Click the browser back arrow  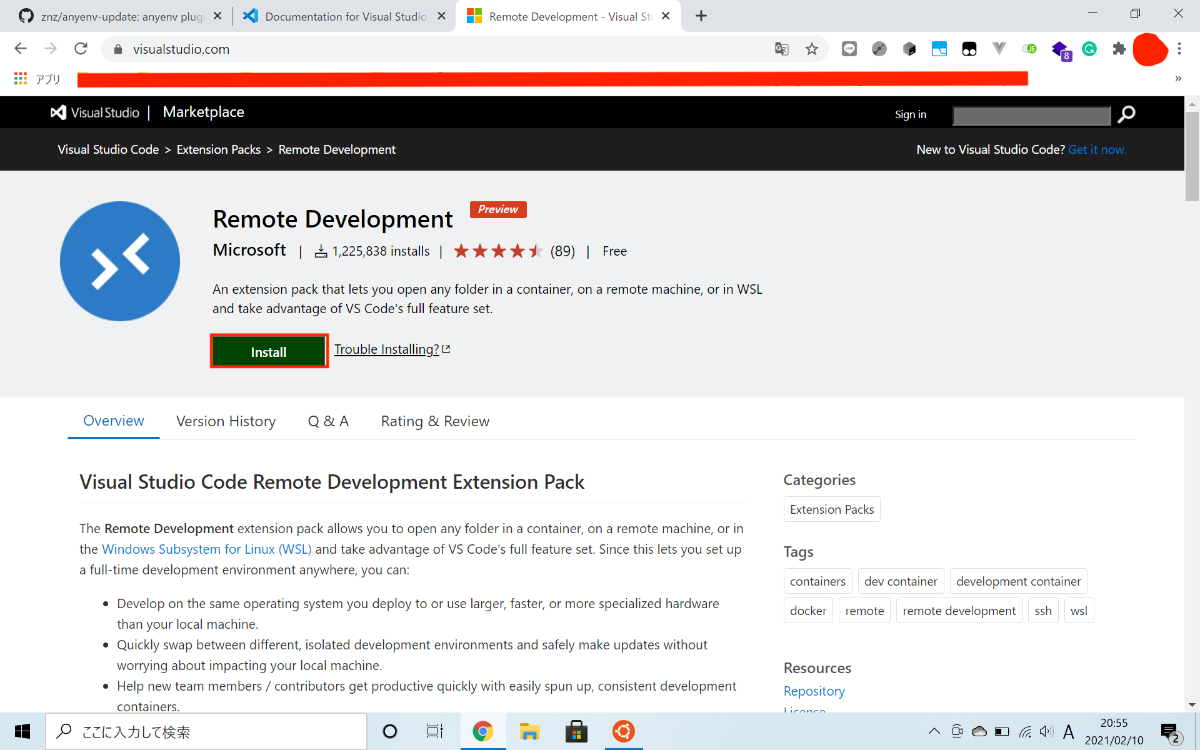(21, 48)
